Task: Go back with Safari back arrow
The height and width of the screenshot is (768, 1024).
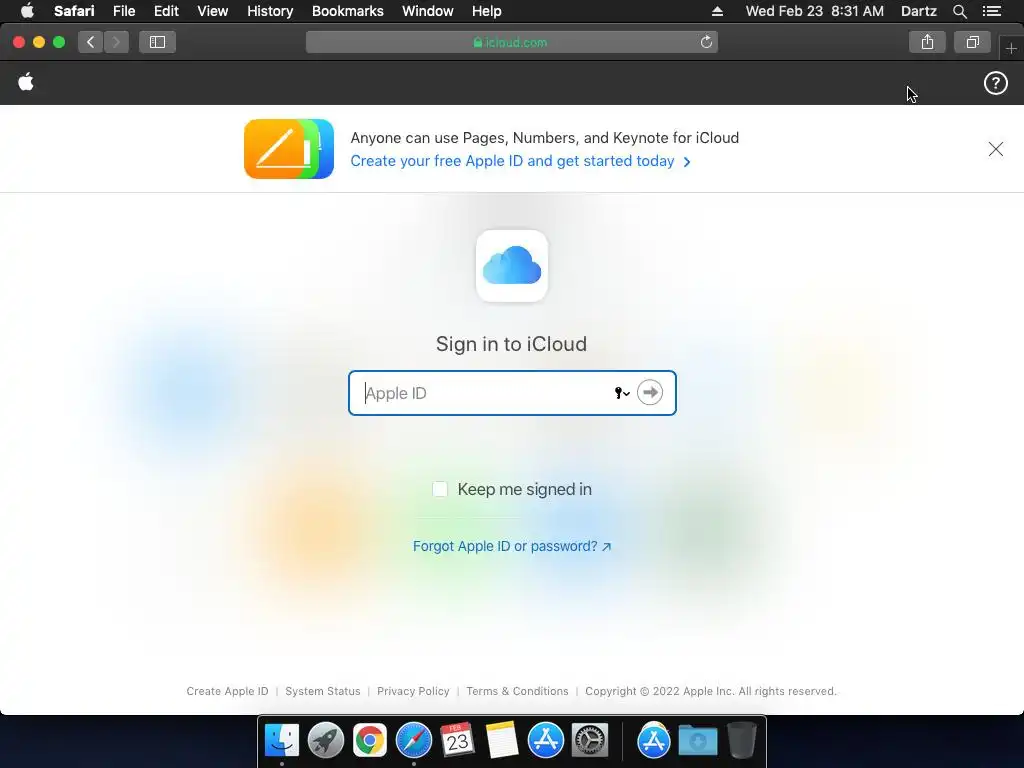Action: click(x=91, y=42)
